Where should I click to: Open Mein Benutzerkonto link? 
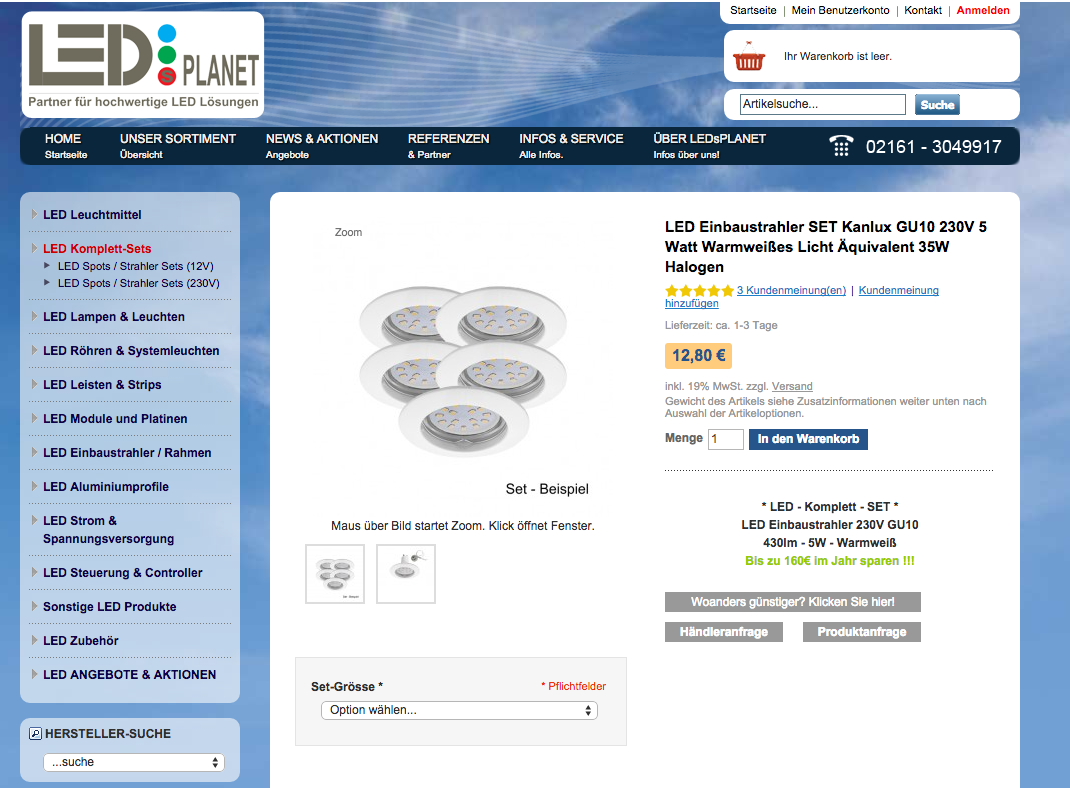tap(840, 10)
